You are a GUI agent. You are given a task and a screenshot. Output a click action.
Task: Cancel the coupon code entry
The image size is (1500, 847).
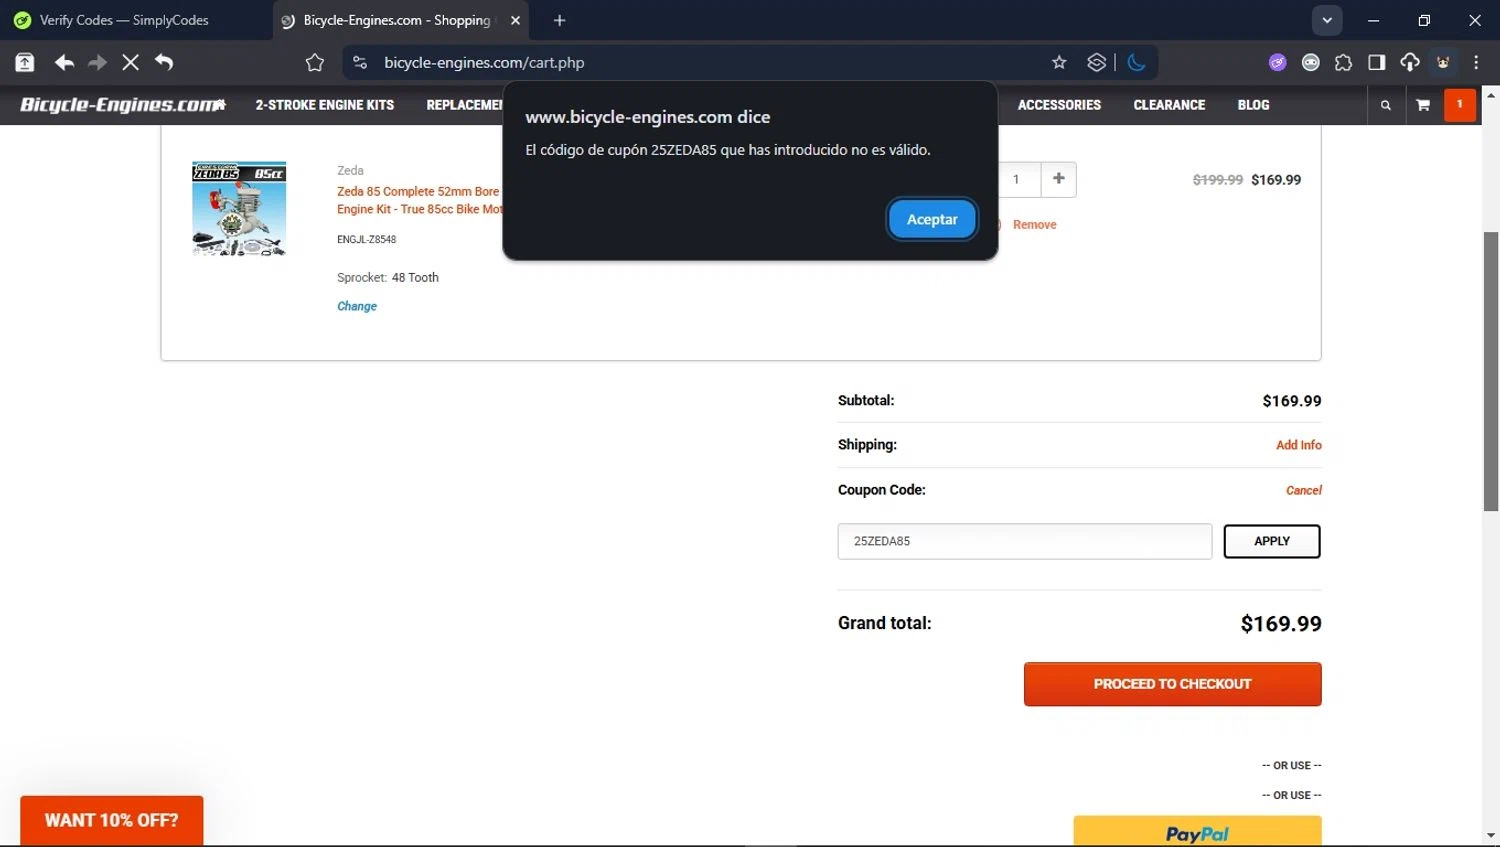point(1303,490)
